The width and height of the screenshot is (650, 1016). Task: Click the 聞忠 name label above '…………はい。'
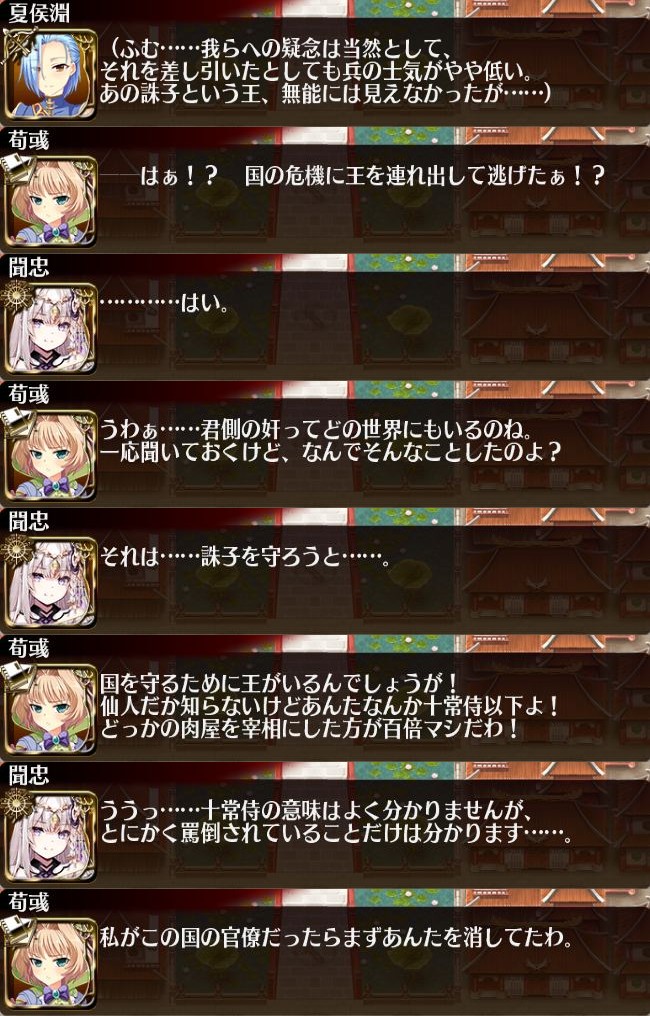(x=28, y=267)
